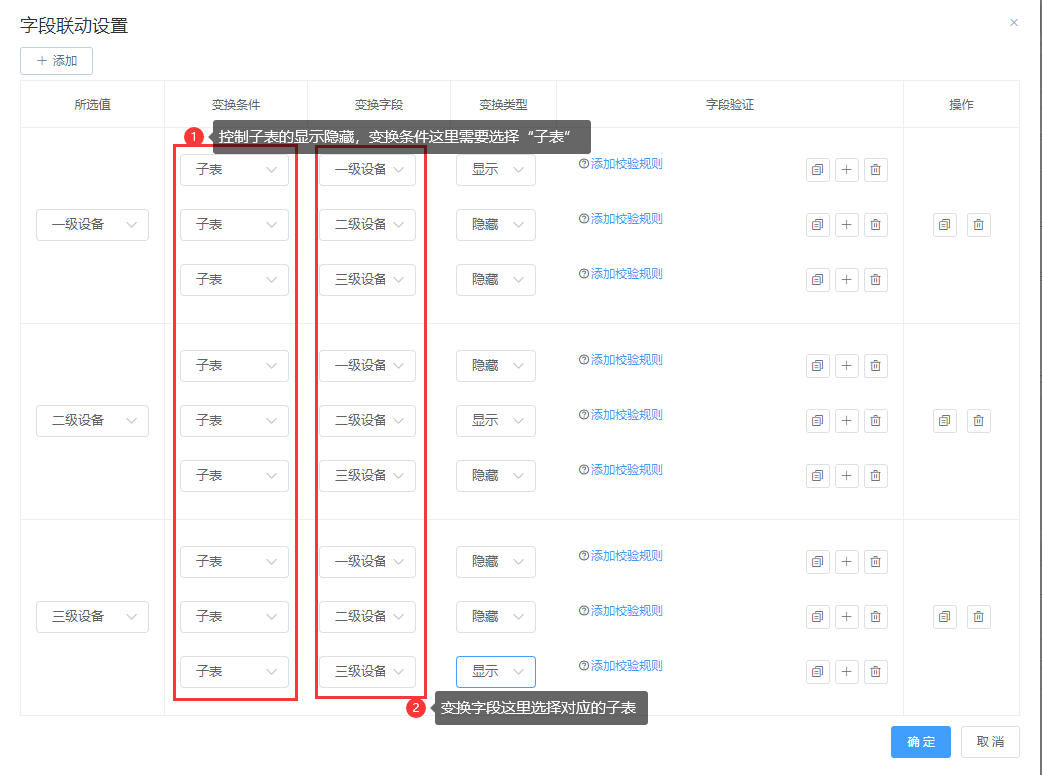Click the plus icon in the last row of the 一级设备 group

[847, 280]
